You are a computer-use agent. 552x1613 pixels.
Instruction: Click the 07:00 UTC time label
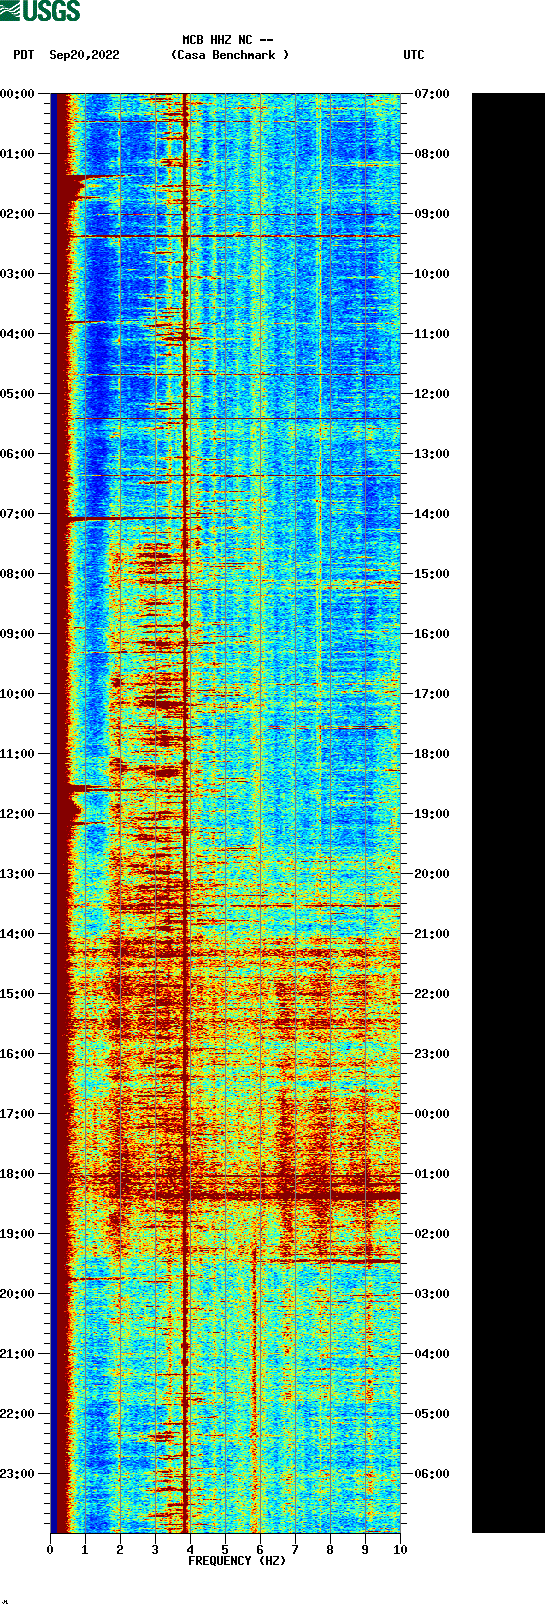tap(432, 94)
